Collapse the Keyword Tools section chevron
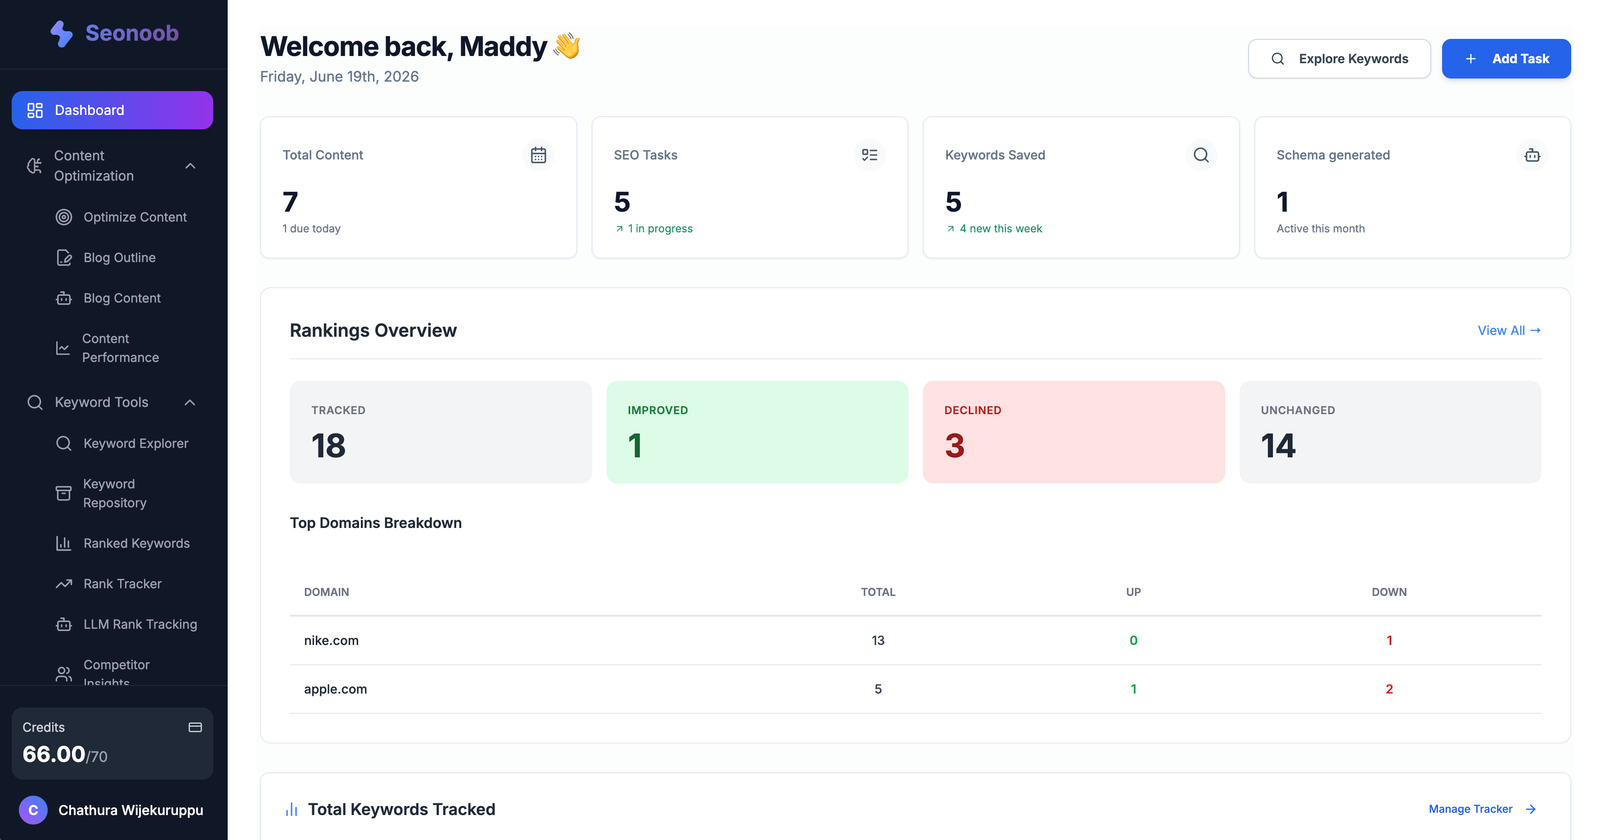 coord(190,402)
